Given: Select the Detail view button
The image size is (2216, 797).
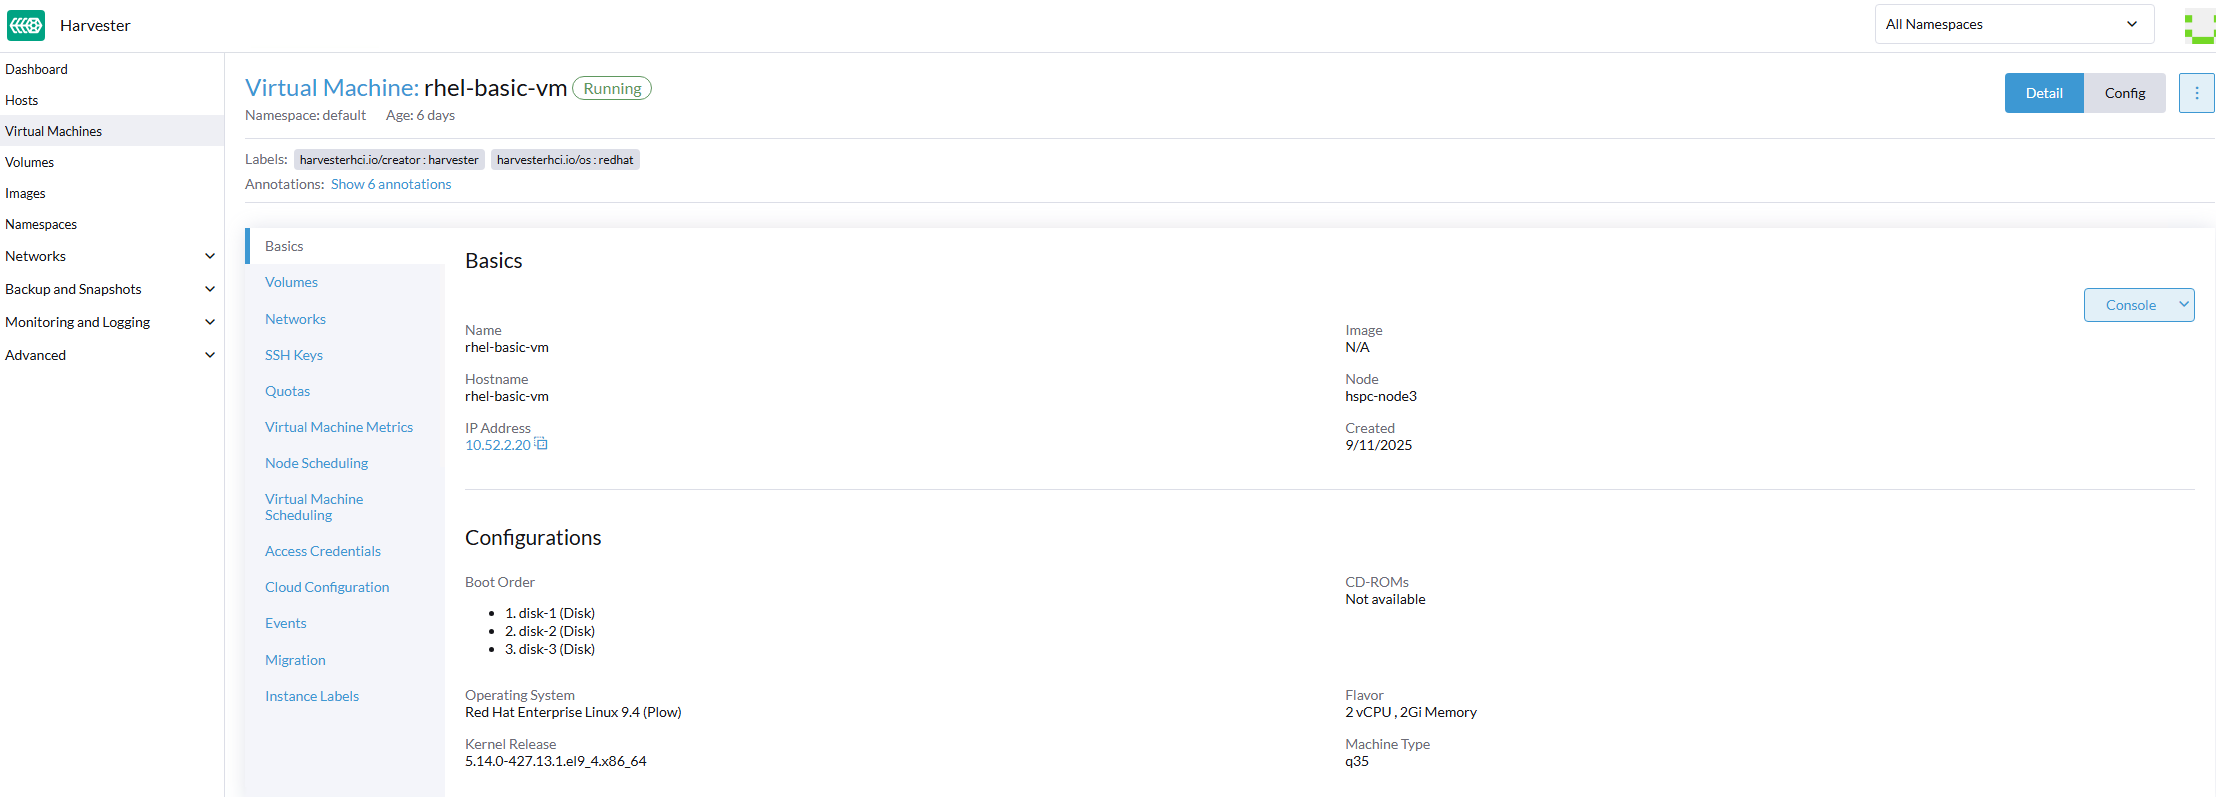Looking at the screenshot, I should [x=2043, y=93].
